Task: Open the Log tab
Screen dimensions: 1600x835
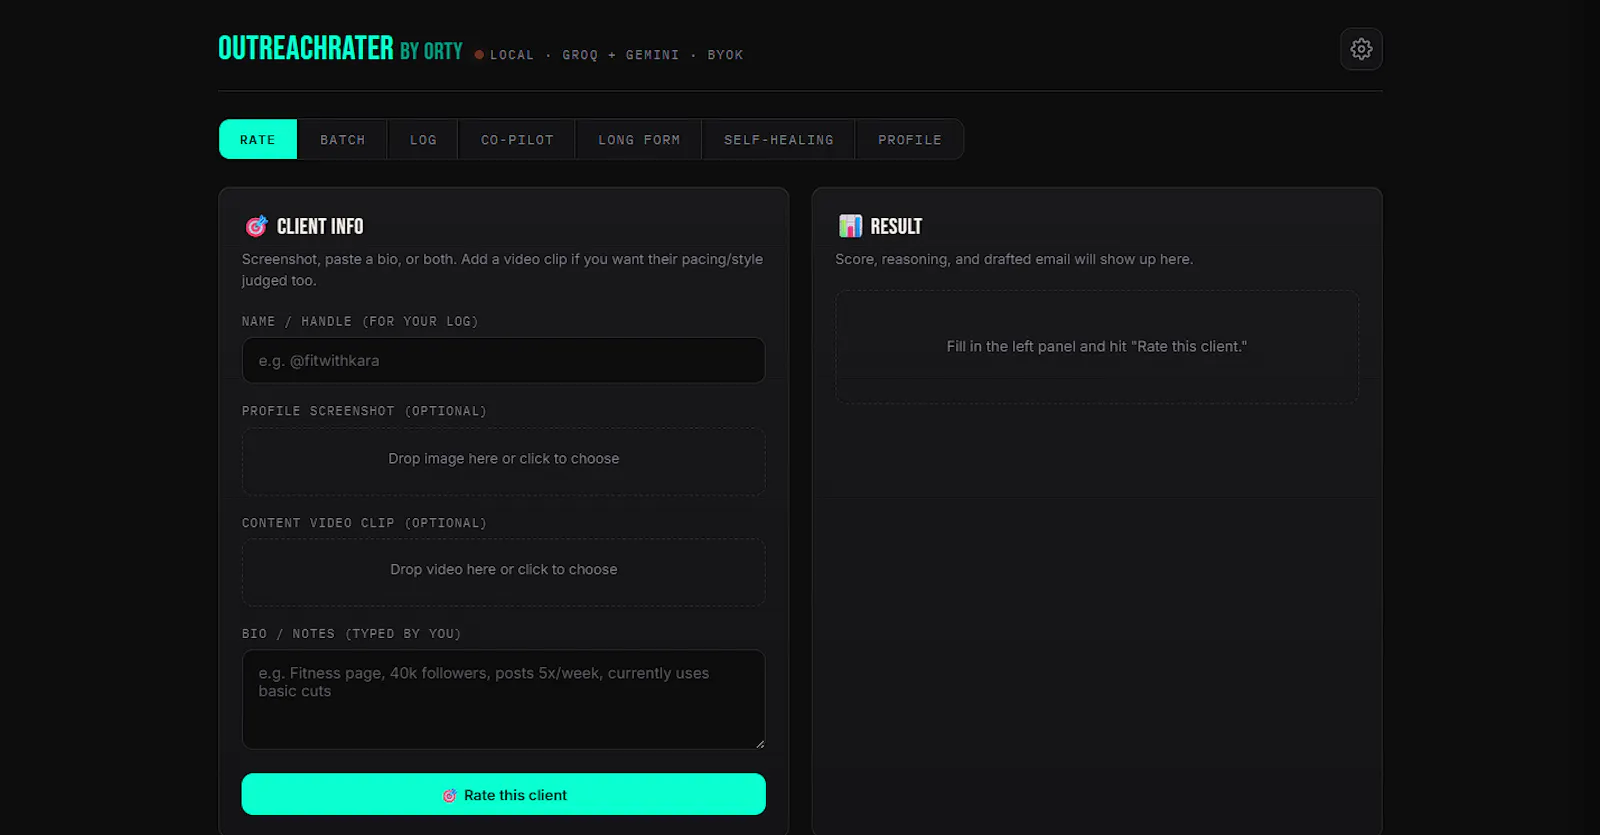Action: (x=423, y=139)
